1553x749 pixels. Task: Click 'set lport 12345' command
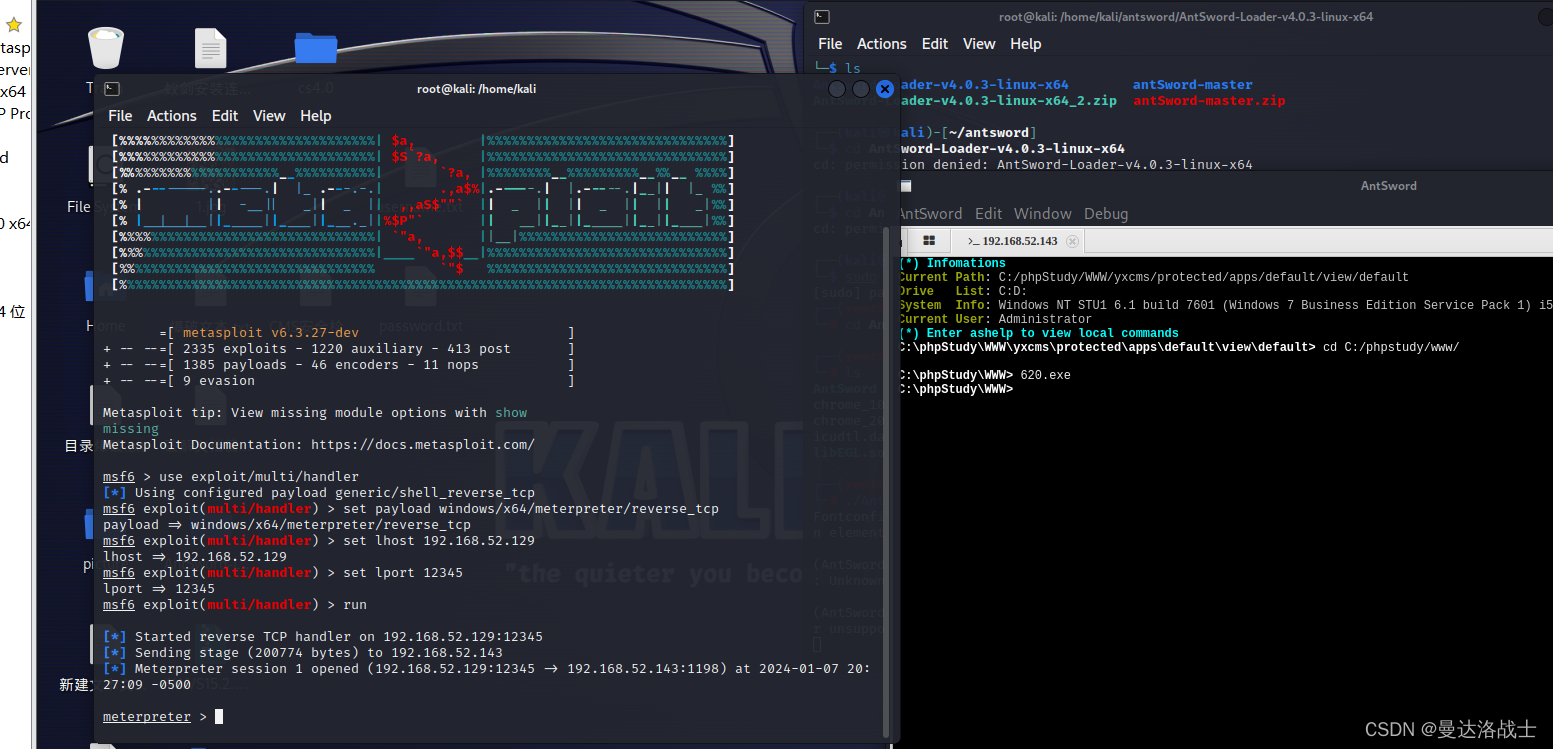coord(403,573)
